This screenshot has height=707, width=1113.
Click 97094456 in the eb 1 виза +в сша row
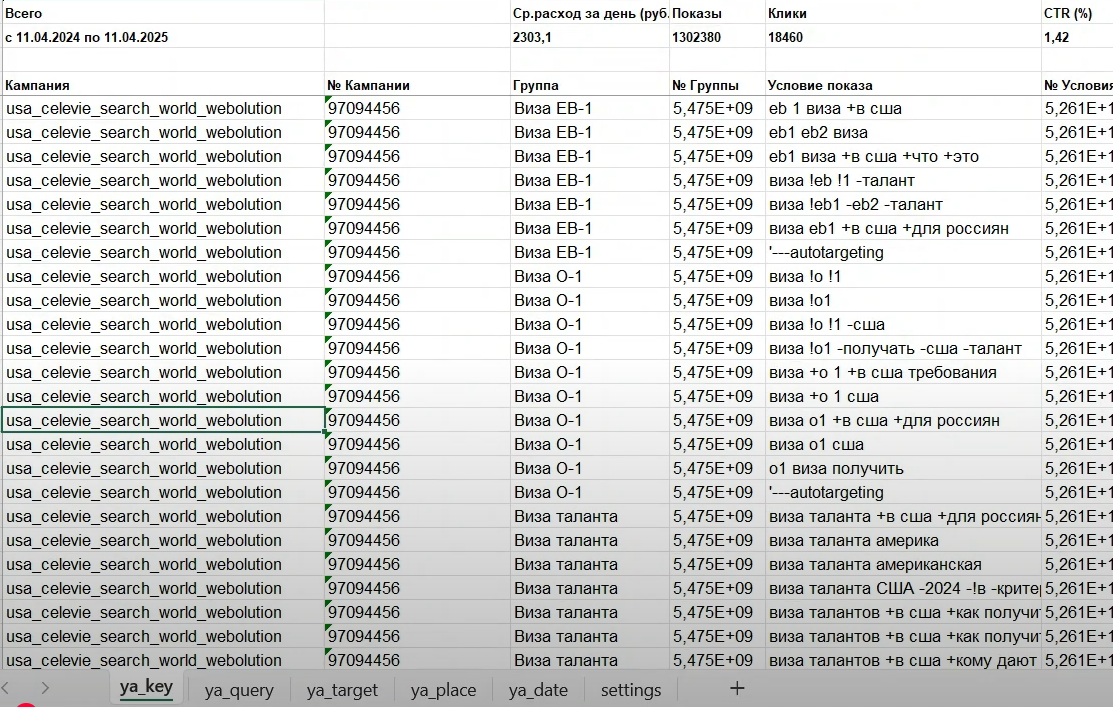[x=417, y=109]
